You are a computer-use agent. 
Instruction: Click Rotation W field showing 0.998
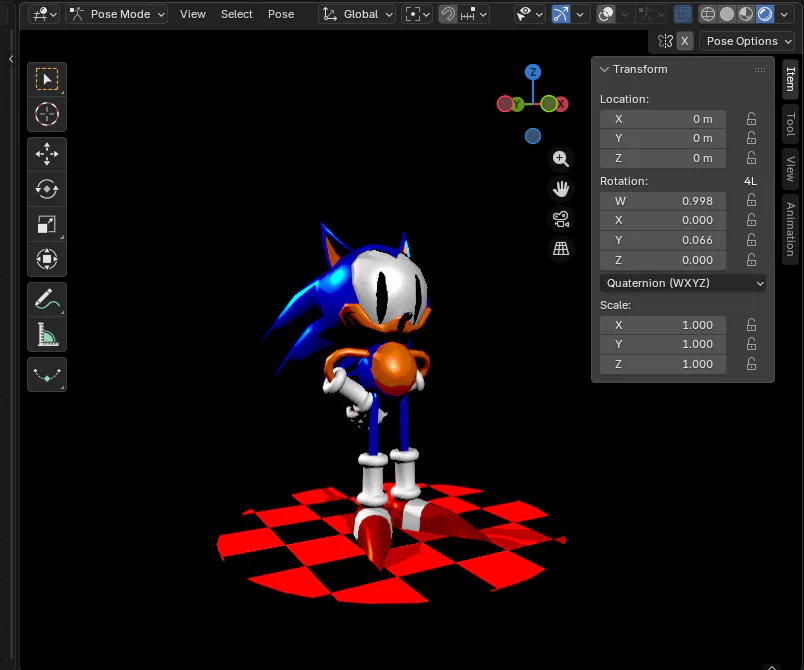663,201
